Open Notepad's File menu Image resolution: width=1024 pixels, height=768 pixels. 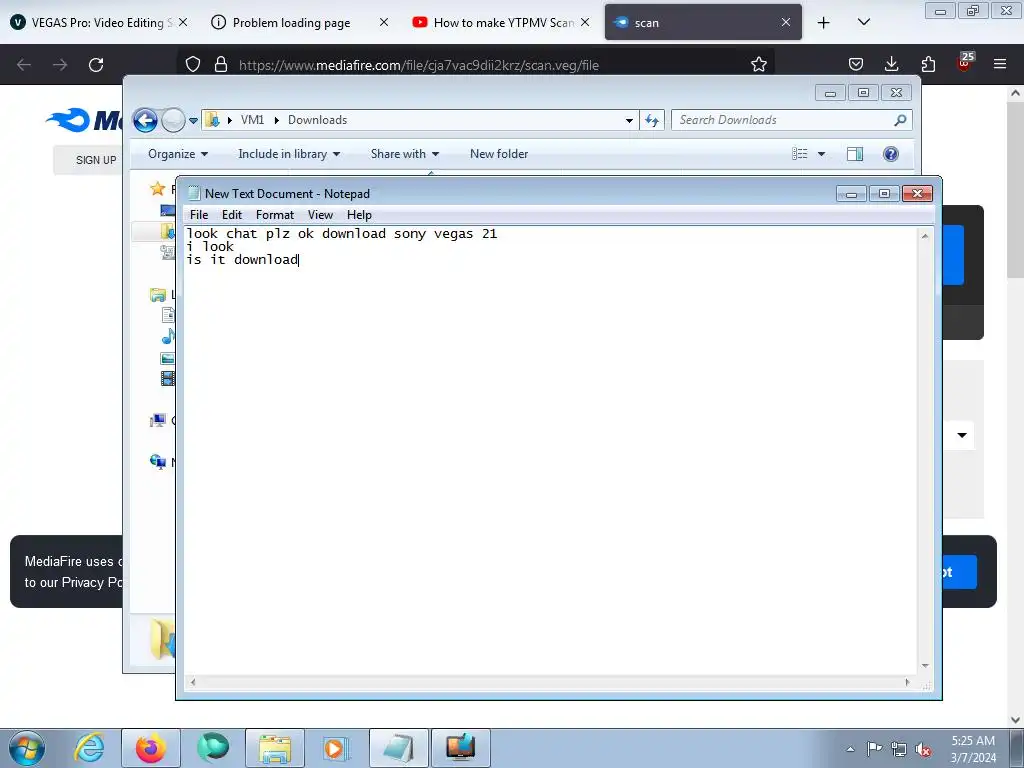[x=199, y=215]
